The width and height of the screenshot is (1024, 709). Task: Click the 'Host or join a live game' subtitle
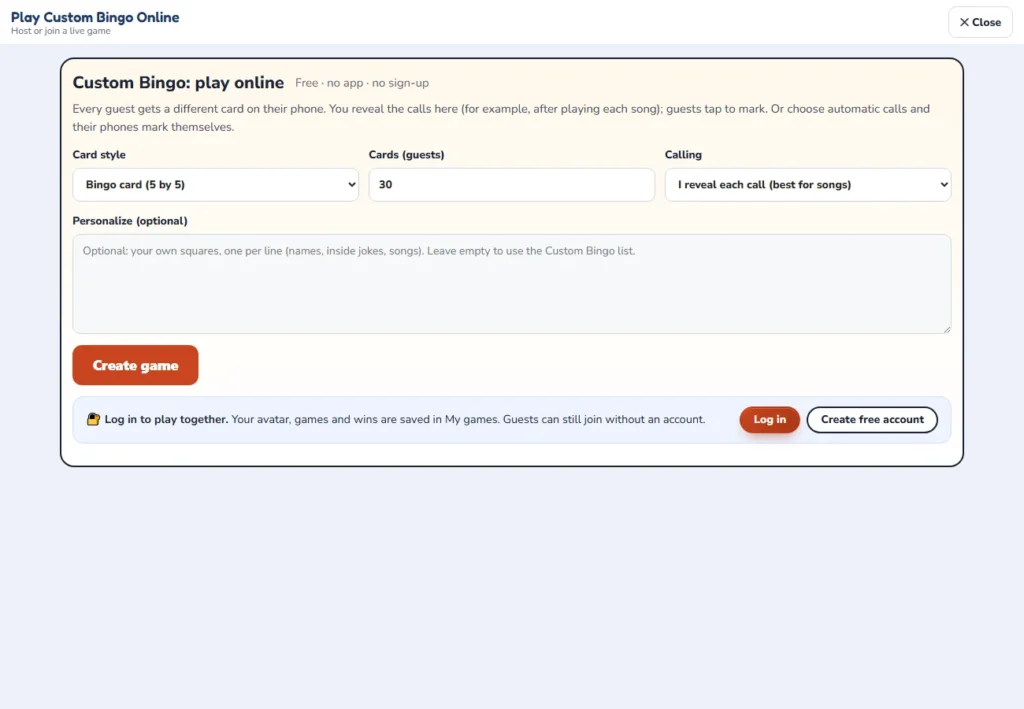[61, 31]
